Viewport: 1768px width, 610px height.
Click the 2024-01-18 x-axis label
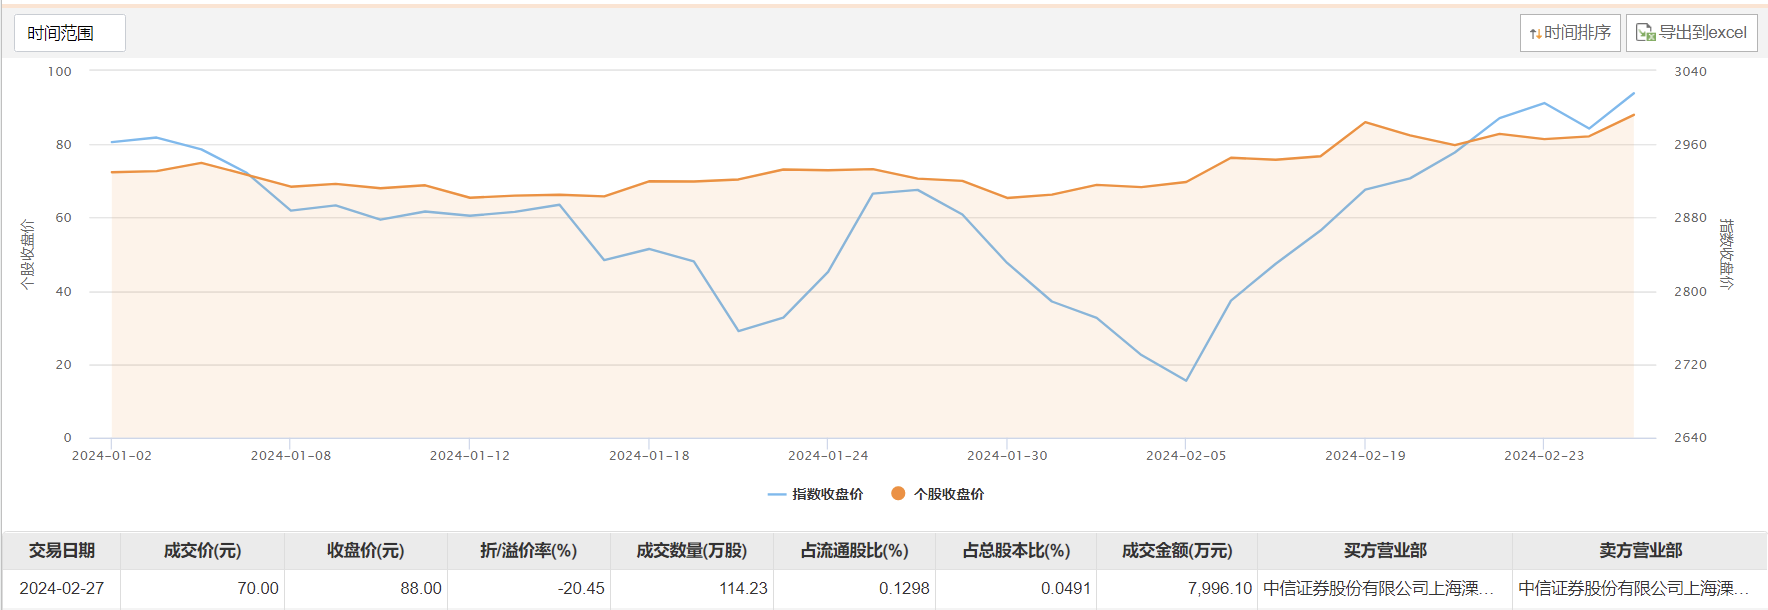649,456
